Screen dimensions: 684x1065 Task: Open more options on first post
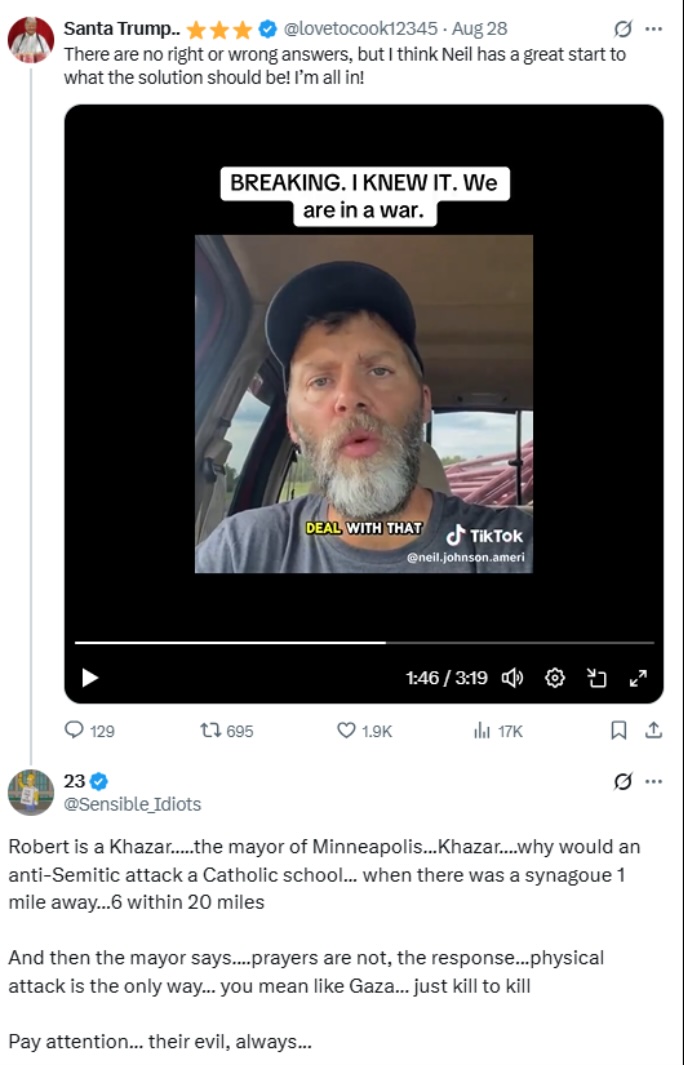tap(653, 29)
